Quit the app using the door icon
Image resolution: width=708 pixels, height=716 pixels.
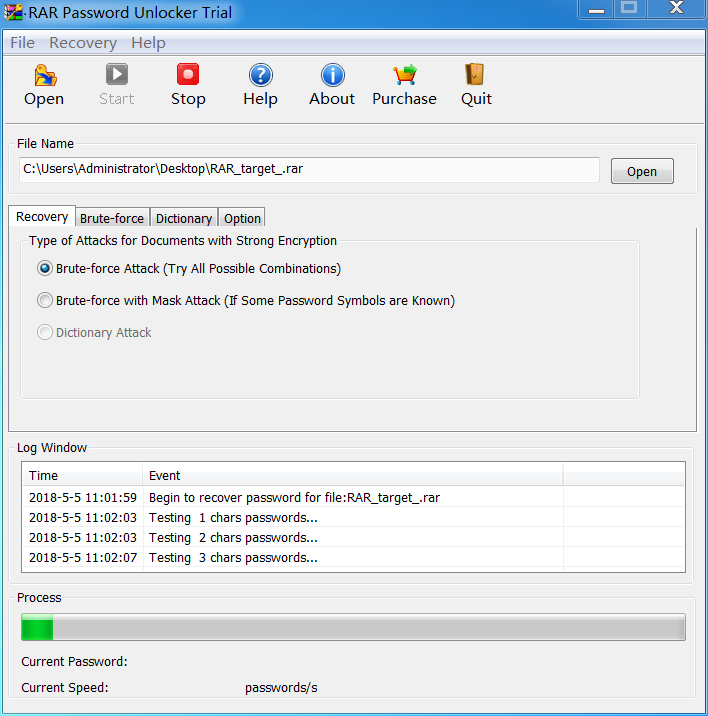(x=475, y=74)
